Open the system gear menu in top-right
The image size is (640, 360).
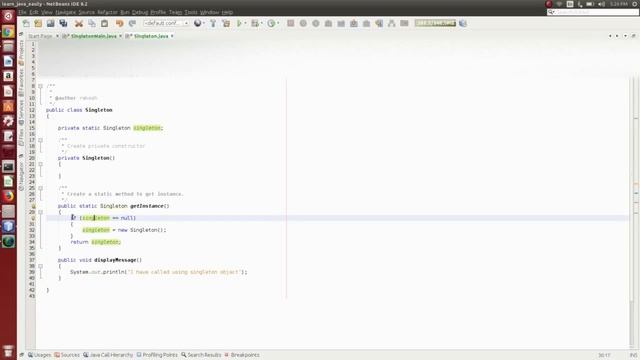(635, 4)
